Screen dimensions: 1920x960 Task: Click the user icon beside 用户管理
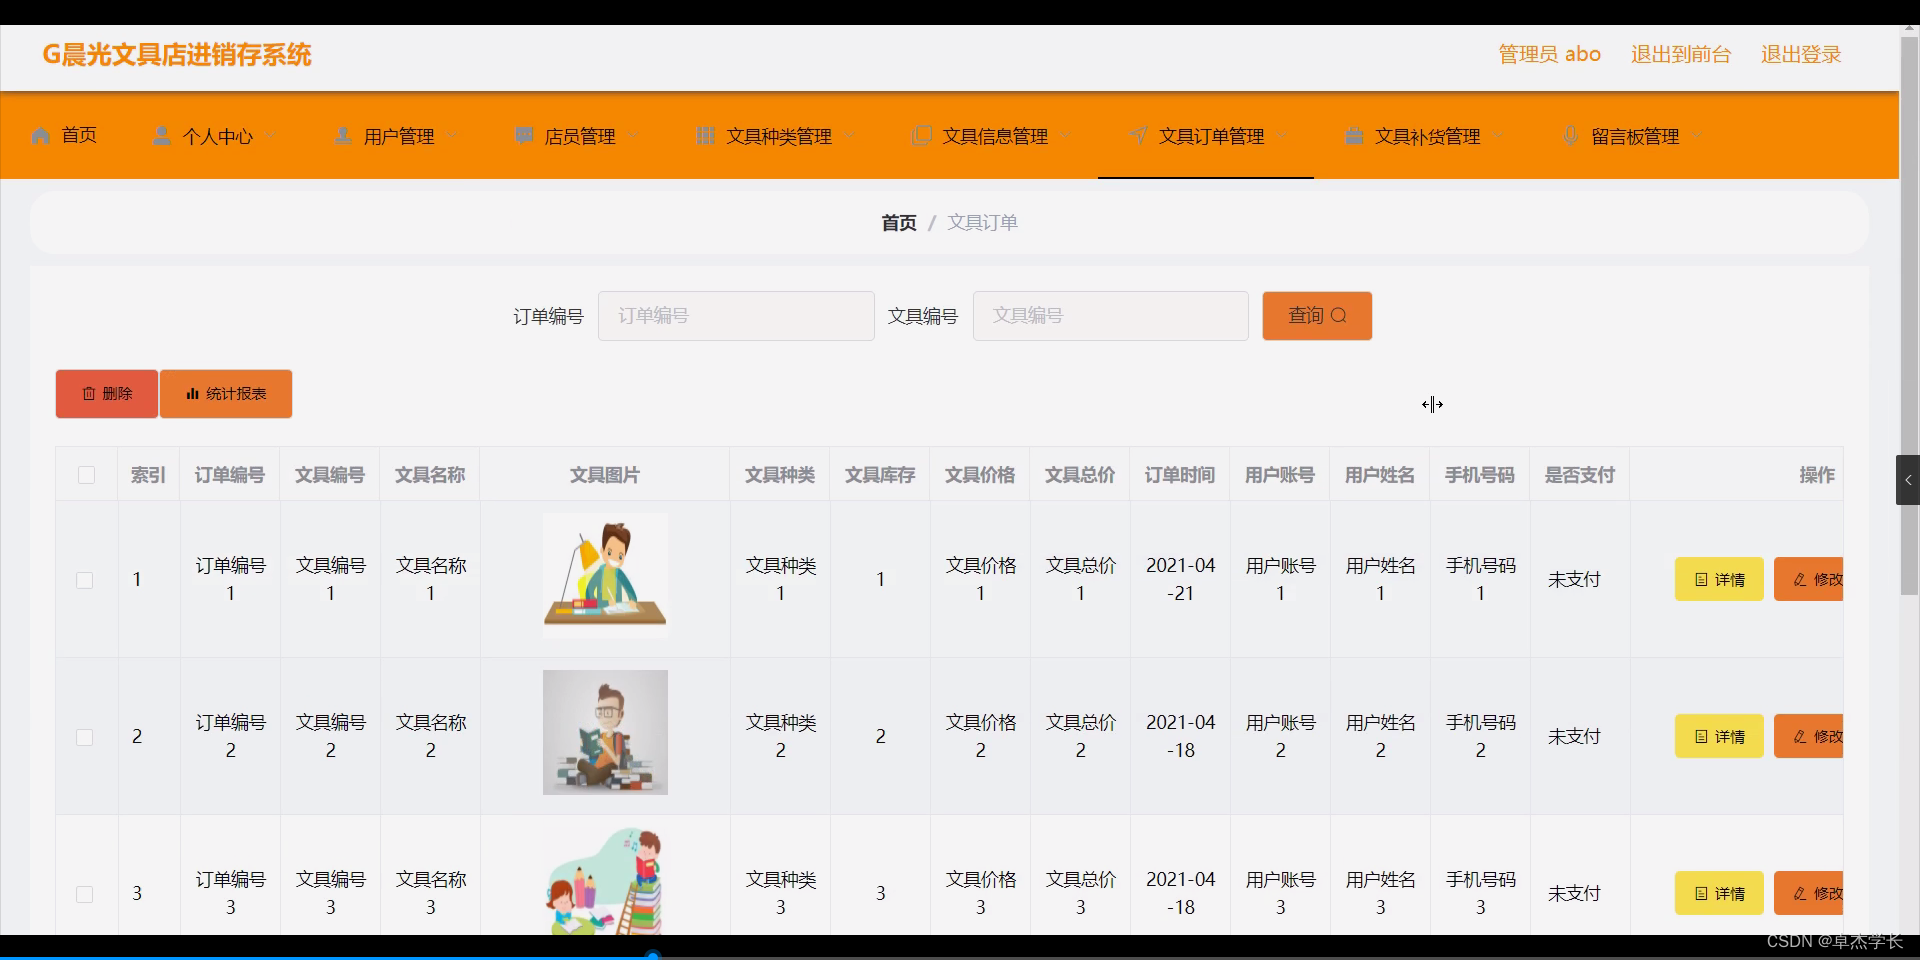click(342, 136)
